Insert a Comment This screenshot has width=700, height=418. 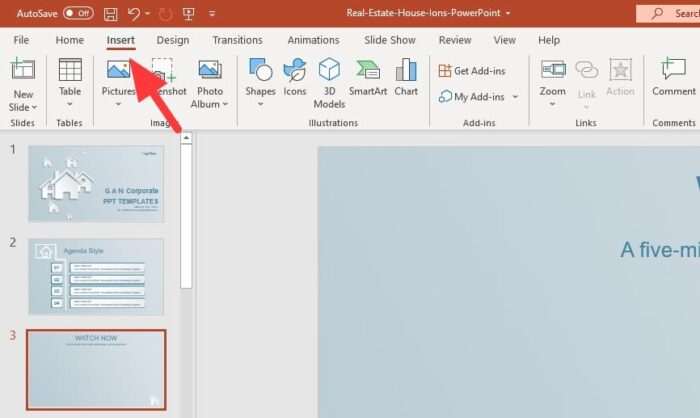tap(674, 76)
